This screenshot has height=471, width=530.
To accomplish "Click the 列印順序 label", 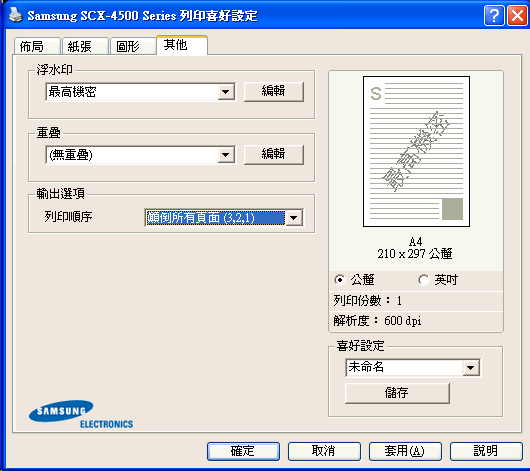I will [x=68, y=217].
